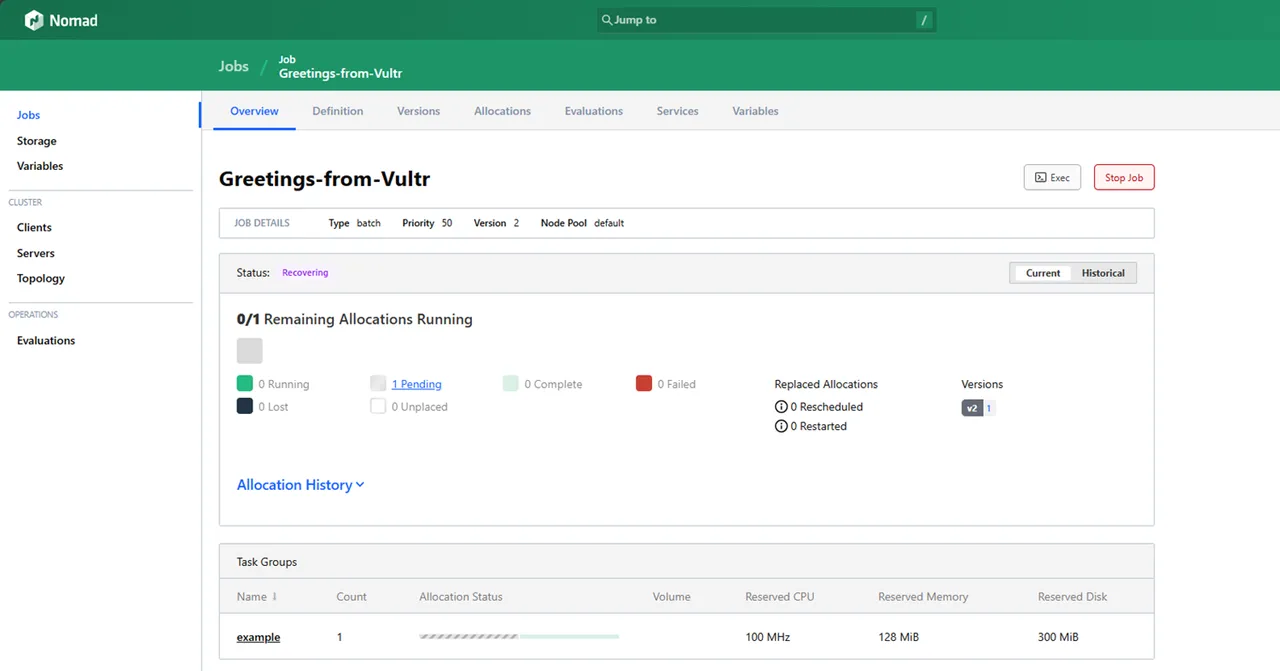The height and width of the screenshot is (671, 1280).
Task: Select Jobs in the sidebar
Action: click(x=28, y=115)
